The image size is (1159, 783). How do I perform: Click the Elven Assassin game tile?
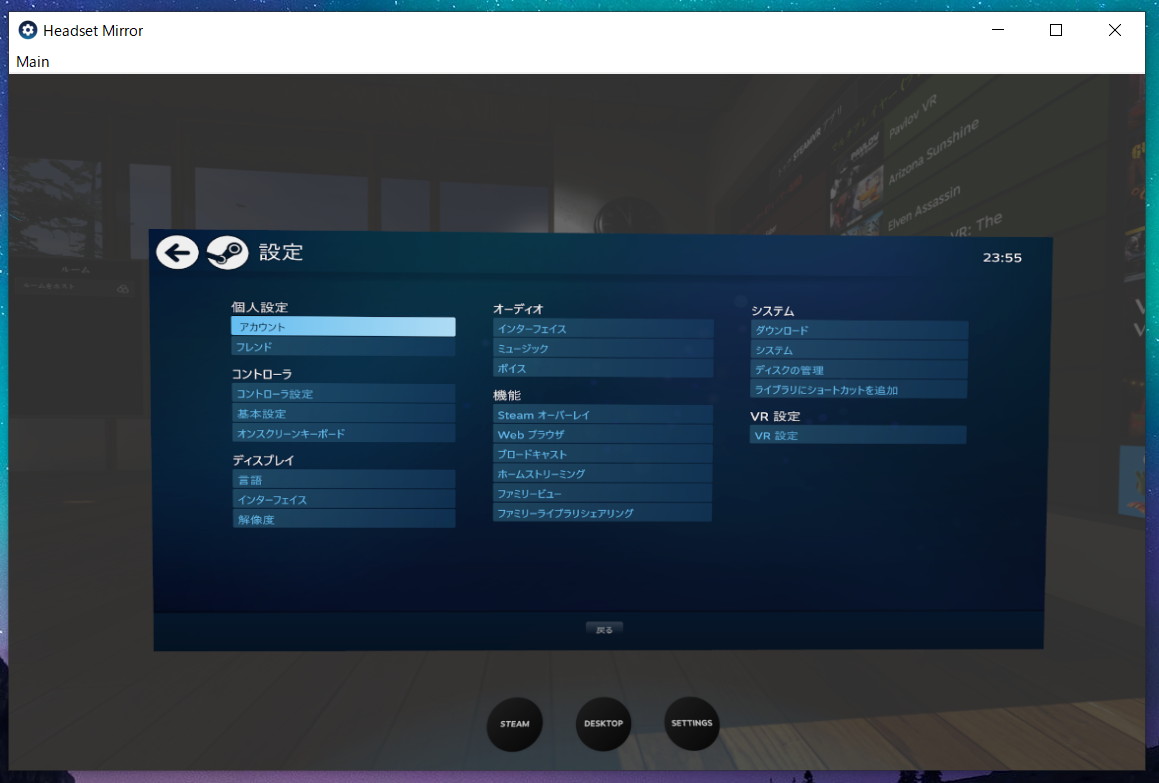[x=923, y=208]
